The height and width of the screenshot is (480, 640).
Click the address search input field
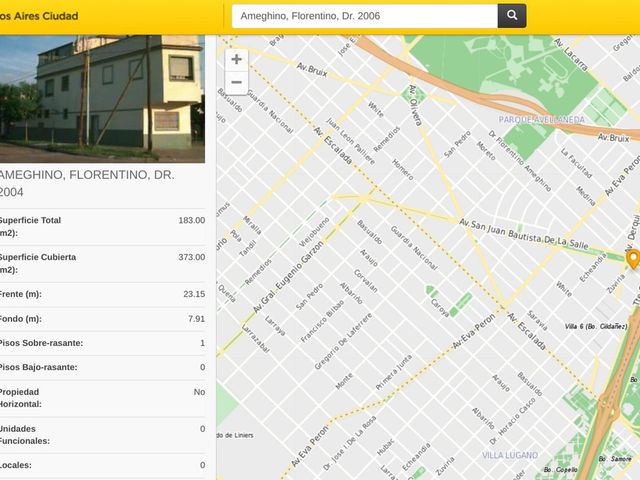tap(365, 16)
